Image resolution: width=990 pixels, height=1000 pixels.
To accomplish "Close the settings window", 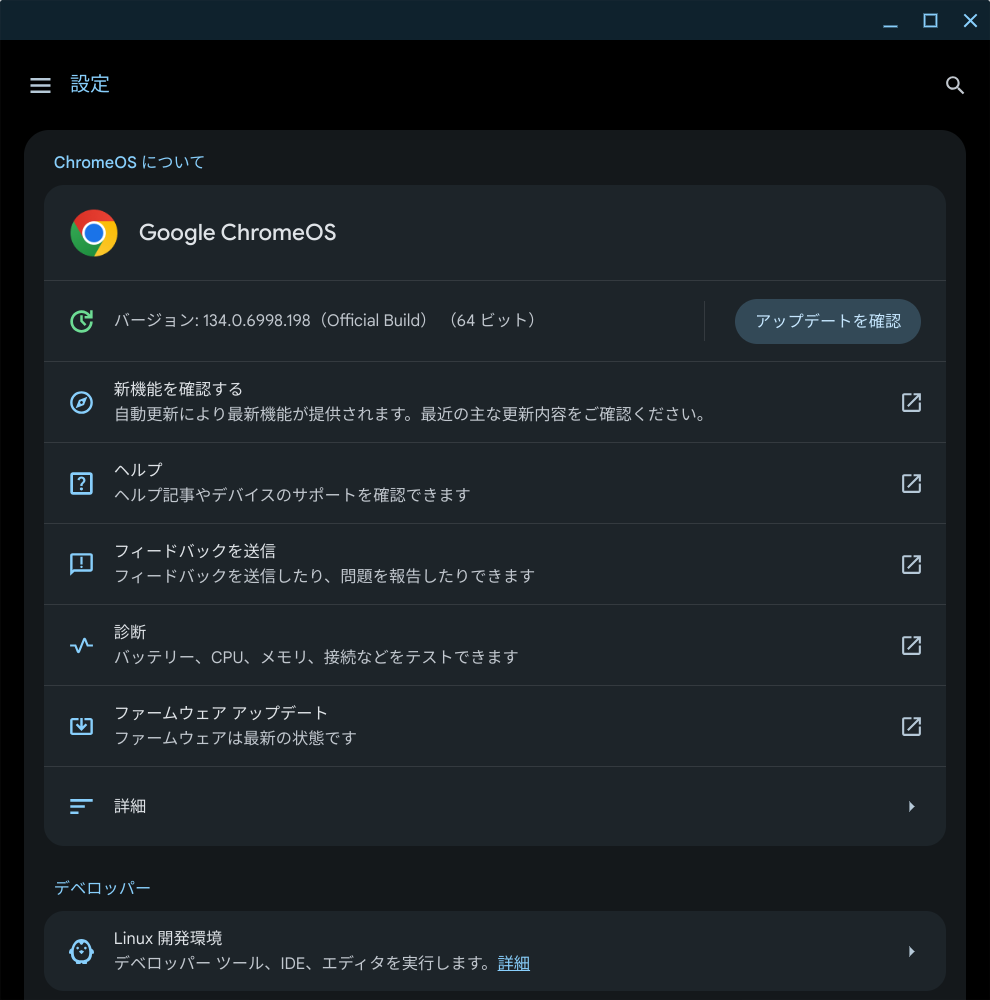I will point(970,21).
